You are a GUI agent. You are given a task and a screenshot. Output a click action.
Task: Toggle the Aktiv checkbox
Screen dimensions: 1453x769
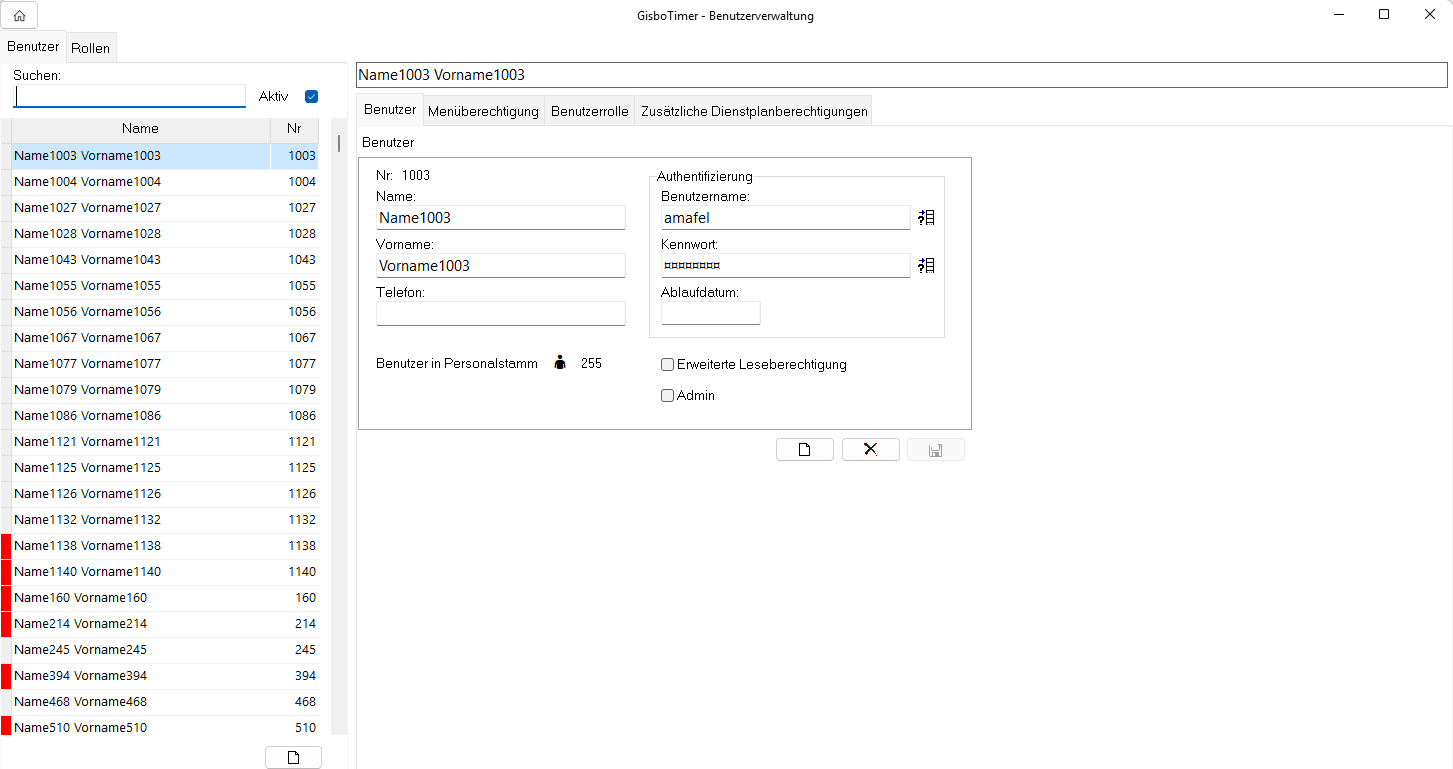311,97
